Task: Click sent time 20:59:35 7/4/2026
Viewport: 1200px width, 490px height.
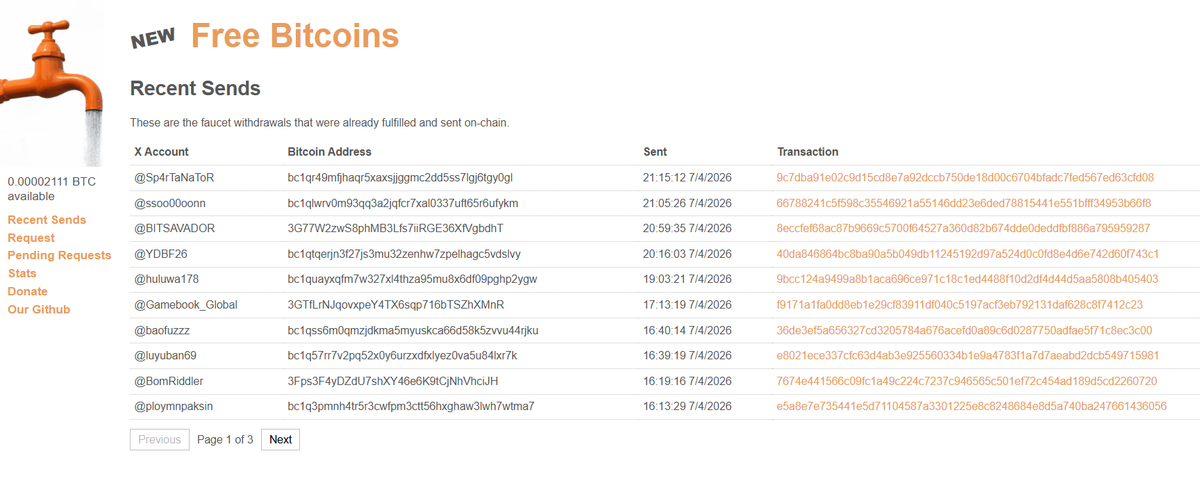Action: click(x=688, y=229)
